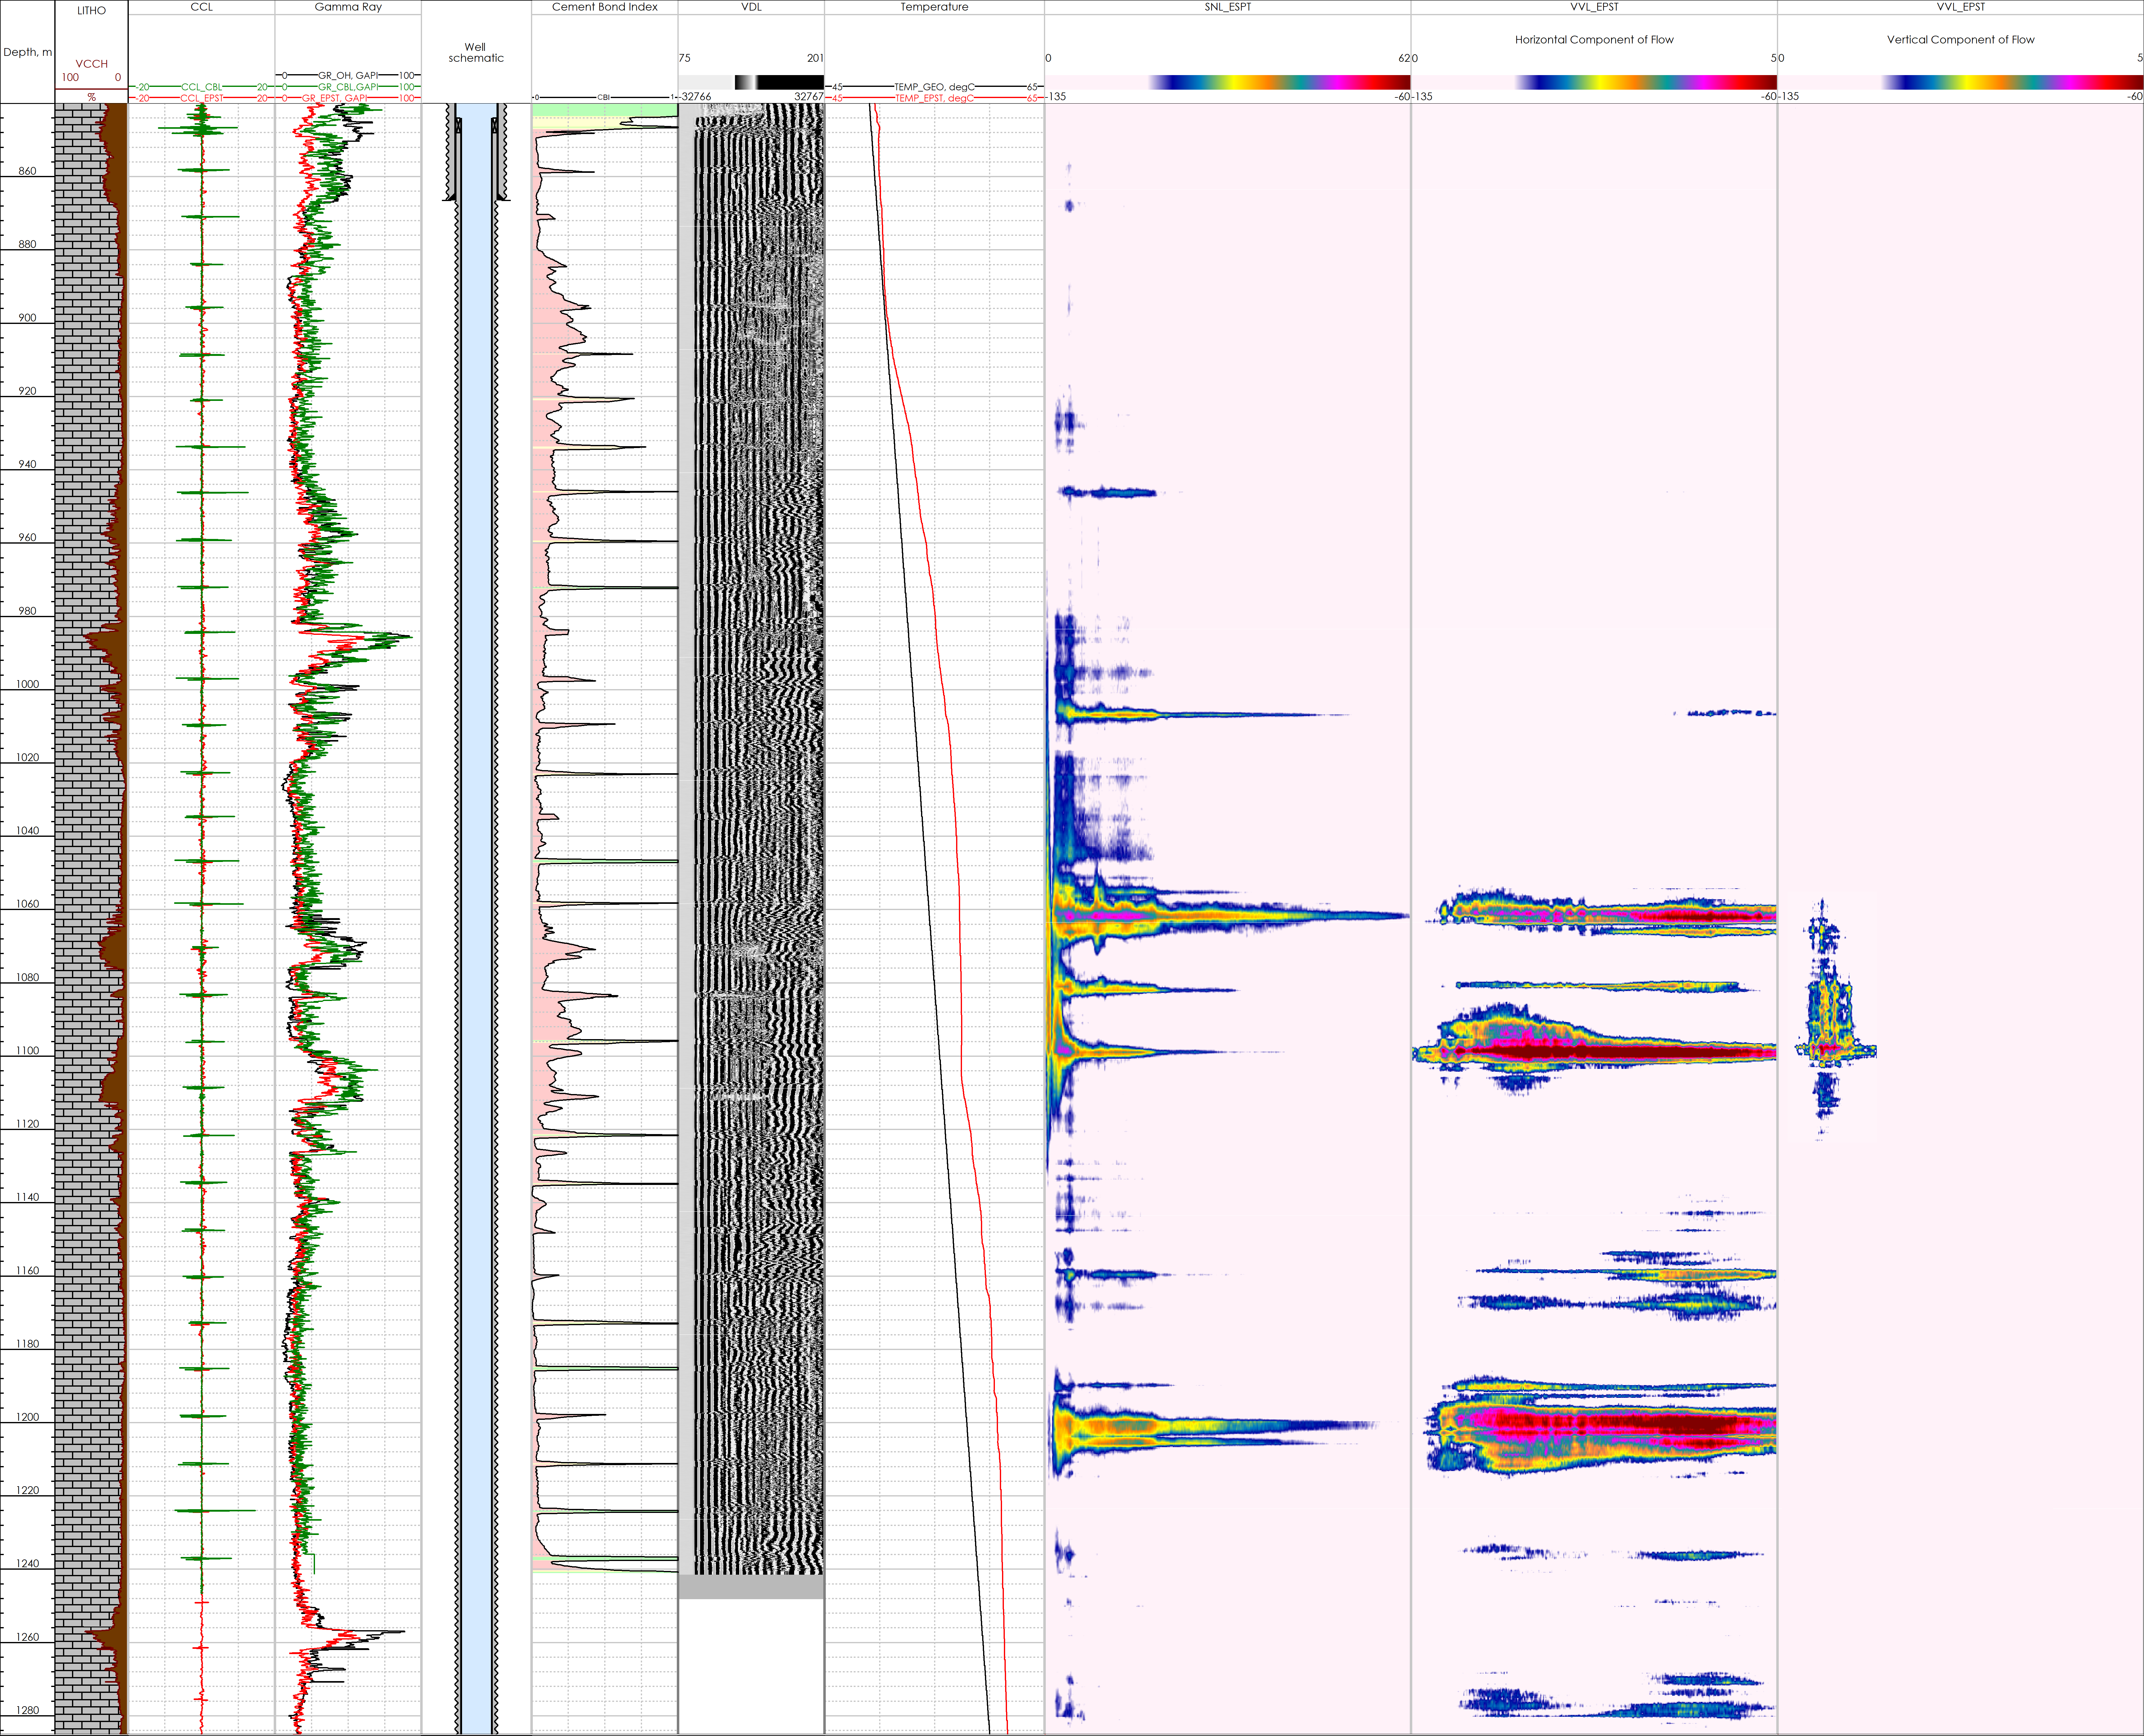
Task: Click the GR_OH, GAPI curve legend
Action: pyautogui.click(x=348, y=75)
